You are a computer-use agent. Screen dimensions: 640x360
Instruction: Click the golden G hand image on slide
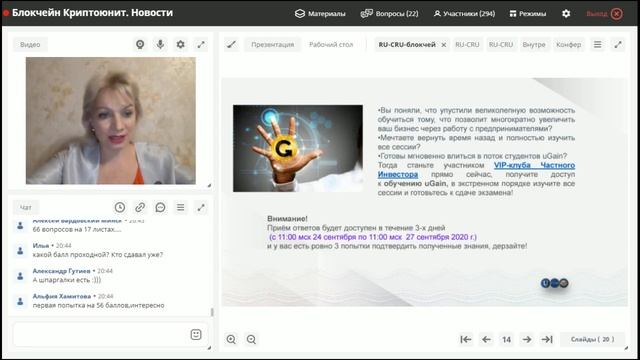pyautogui.click(x=298, y=148)
